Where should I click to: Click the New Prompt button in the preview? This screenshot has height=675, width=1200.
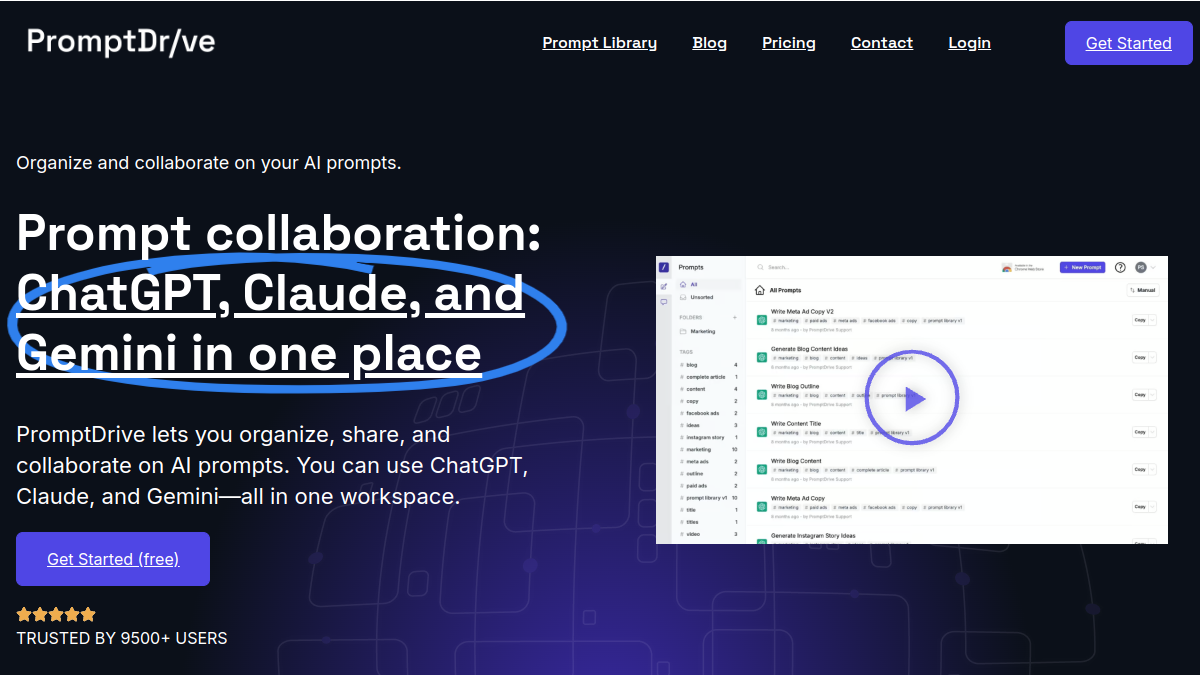click(x=1082, y=268)
